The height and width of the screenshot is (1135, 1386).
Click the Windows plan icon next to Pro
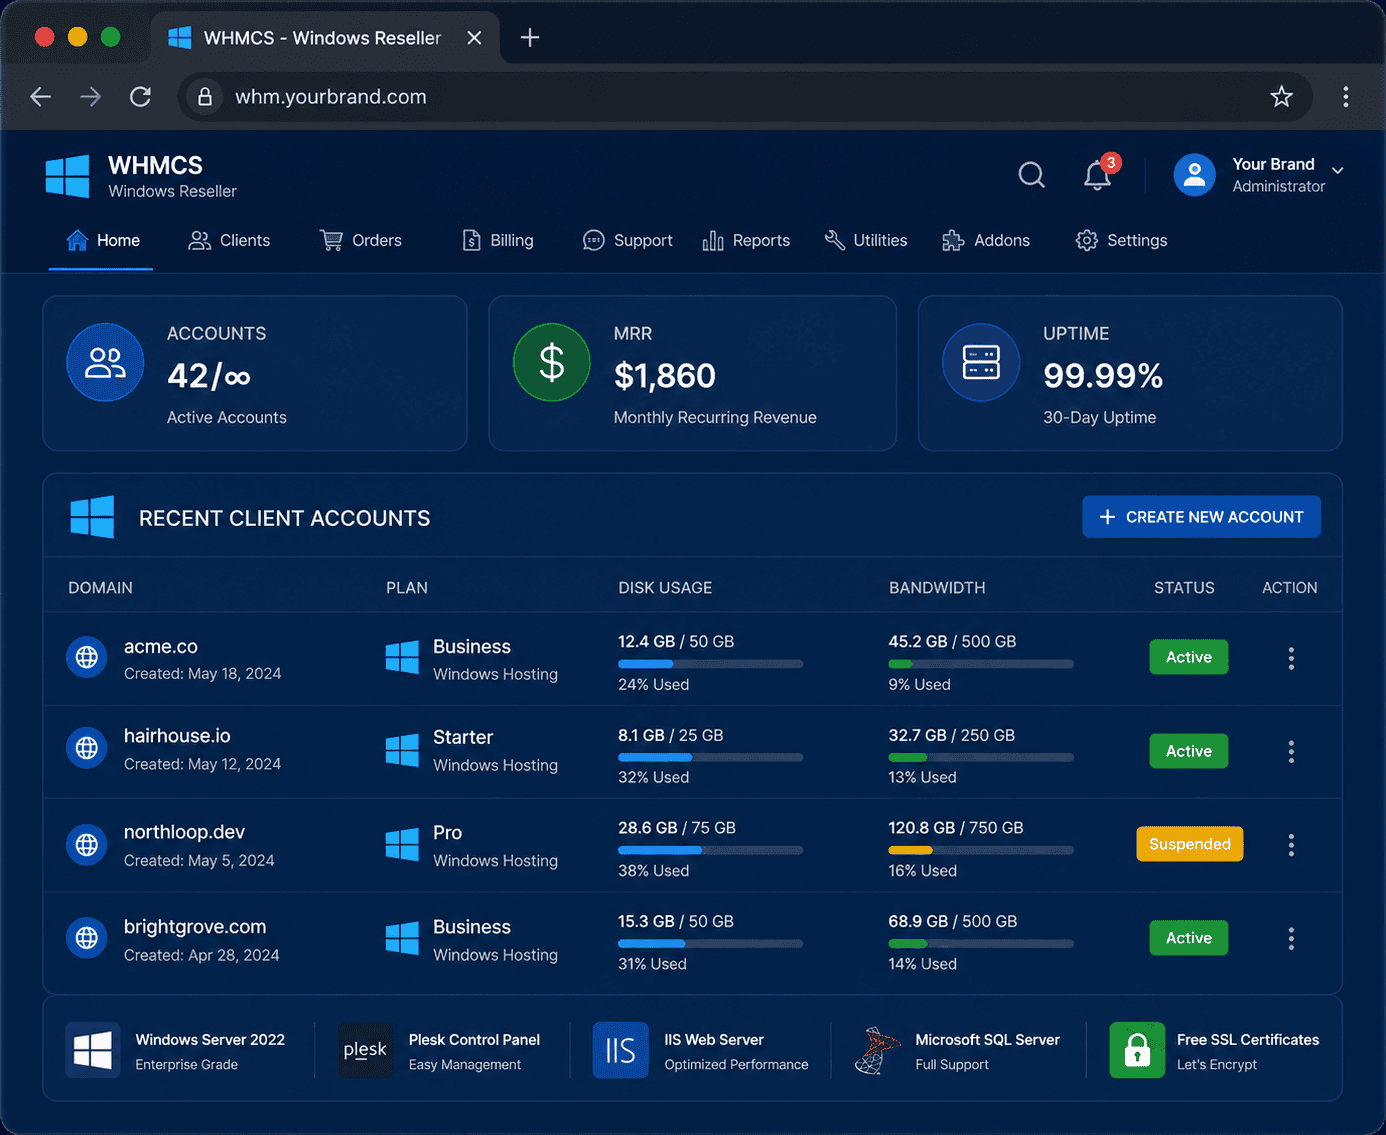coord(402,845)
